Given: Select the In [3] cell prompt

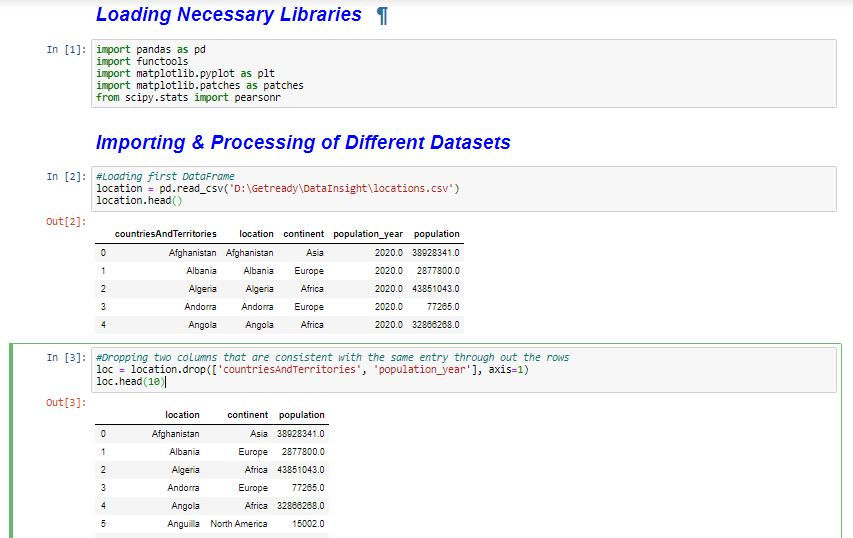Looking at the screenshot, I should (x=66, y=358).
